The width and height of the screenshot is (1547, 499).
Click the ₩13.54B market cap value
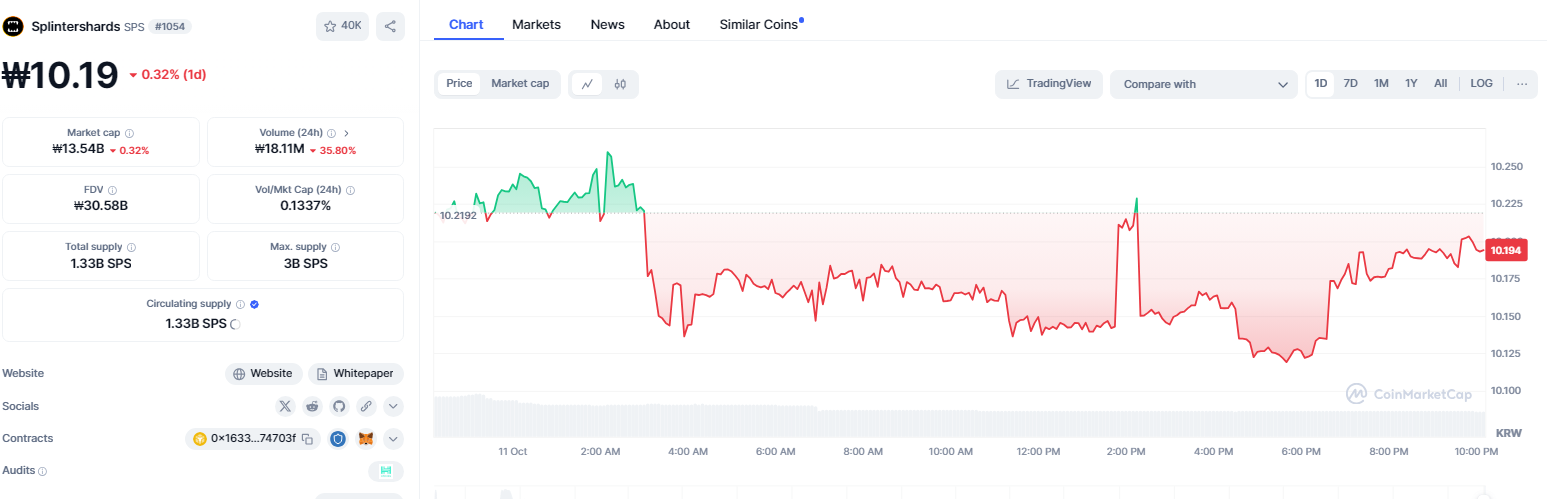(78, 150)
